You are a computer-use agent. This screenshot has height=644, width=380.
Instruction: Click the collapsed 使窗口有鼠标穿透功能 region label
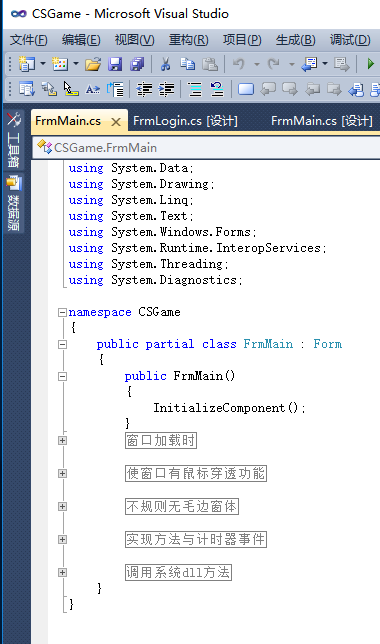(196, 473)
